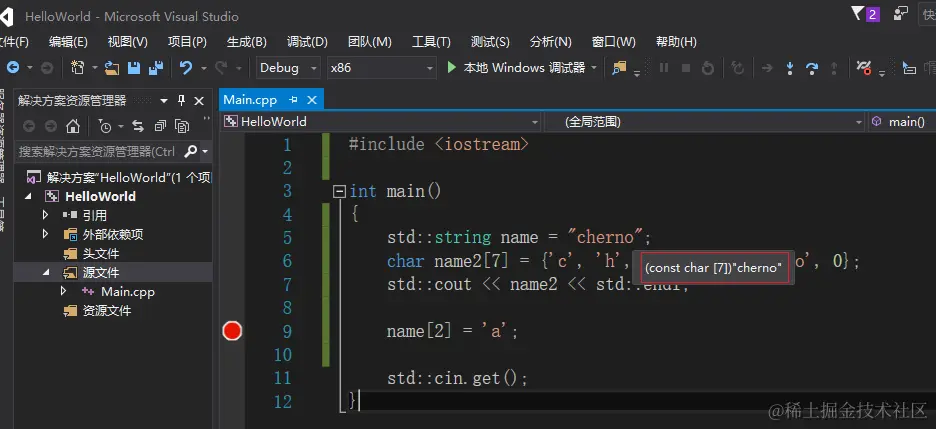
Task: Click the Save All icon
Action: coord(156,68)
